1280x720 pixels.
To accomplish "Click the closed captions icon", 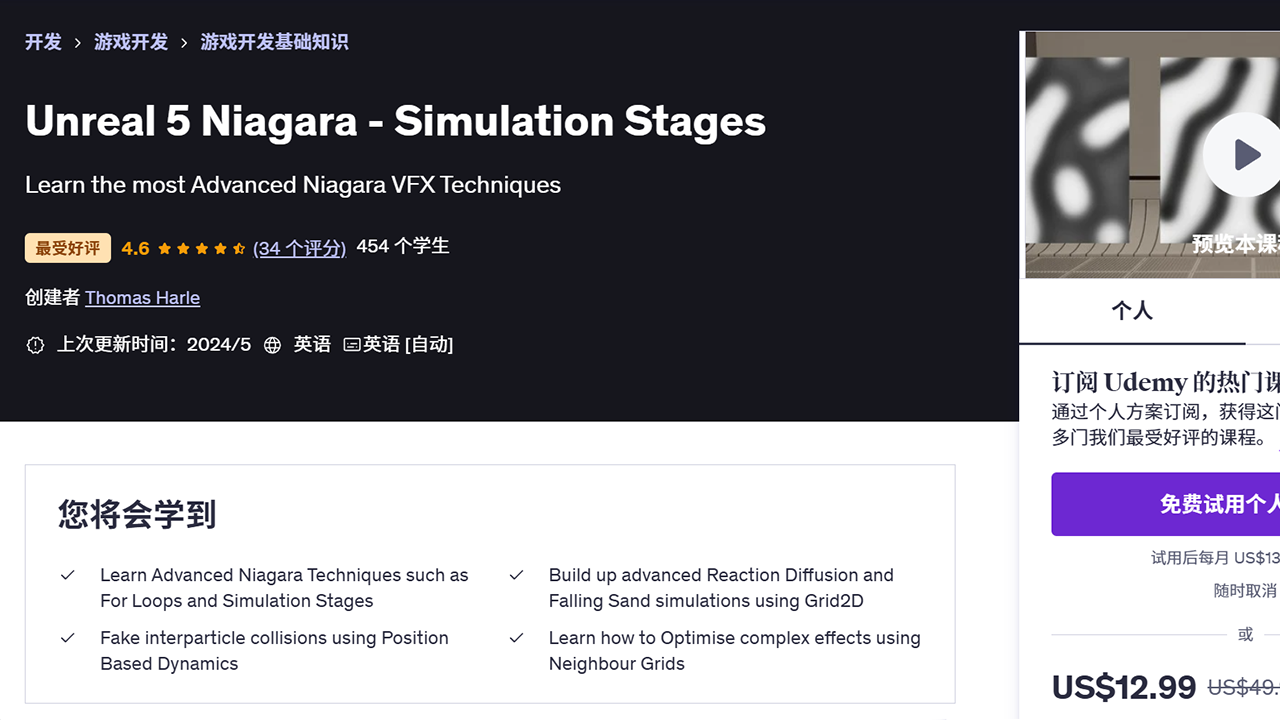I will pos(352,345).
